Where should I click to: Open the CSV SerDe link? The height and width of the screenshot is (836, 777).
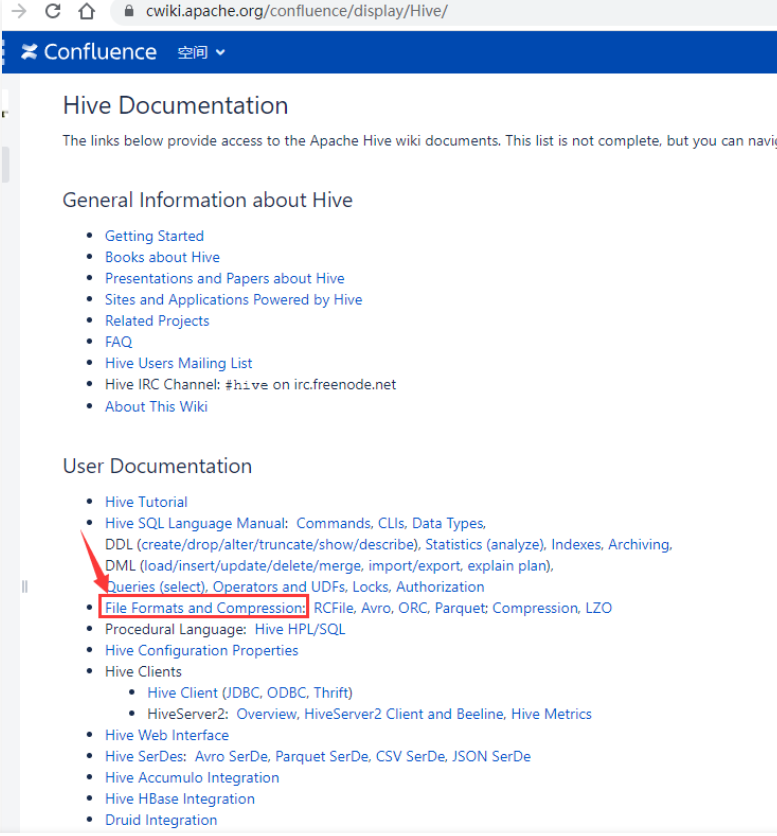(411, 757)
